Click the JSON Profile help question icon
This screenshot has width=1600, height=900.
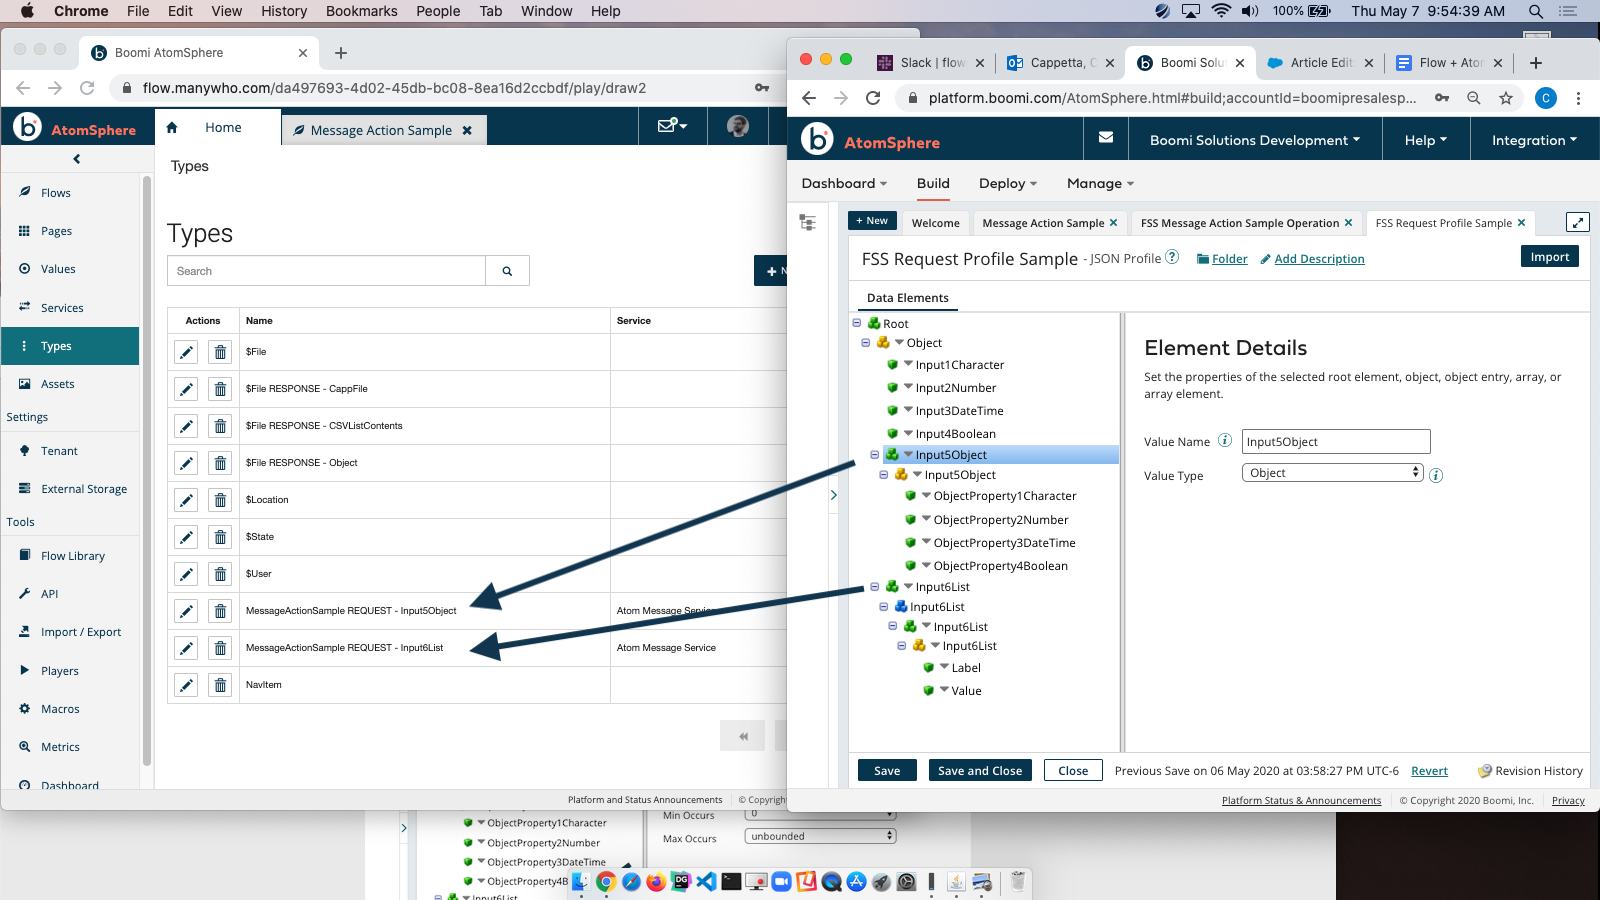pos(1172,257)
